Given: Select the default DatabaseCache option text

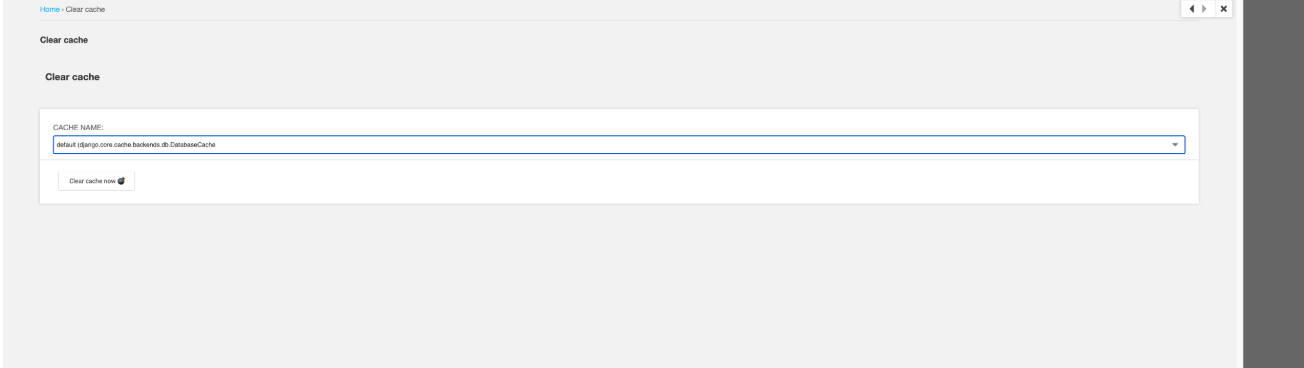Looking at the screenshot, I should 135,145.
